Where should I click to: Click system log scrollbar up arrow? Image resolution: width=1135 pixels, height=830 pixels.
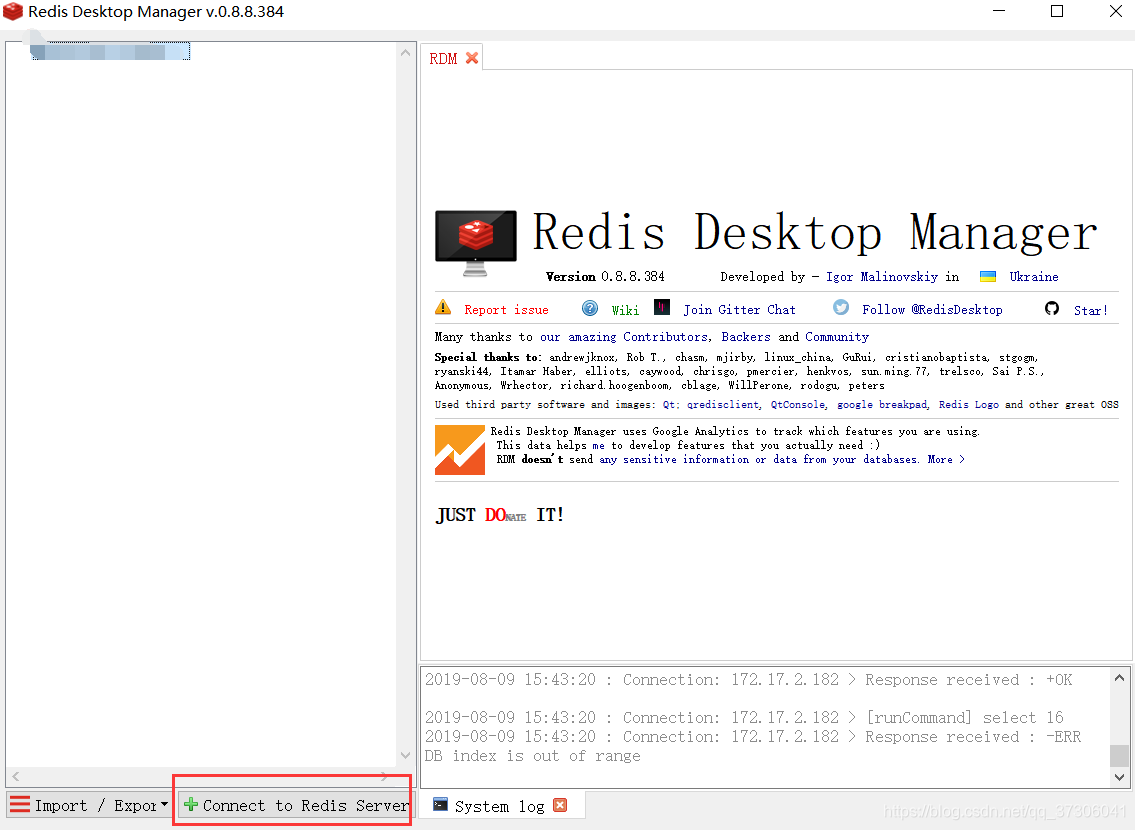[x=1119, y=678]
